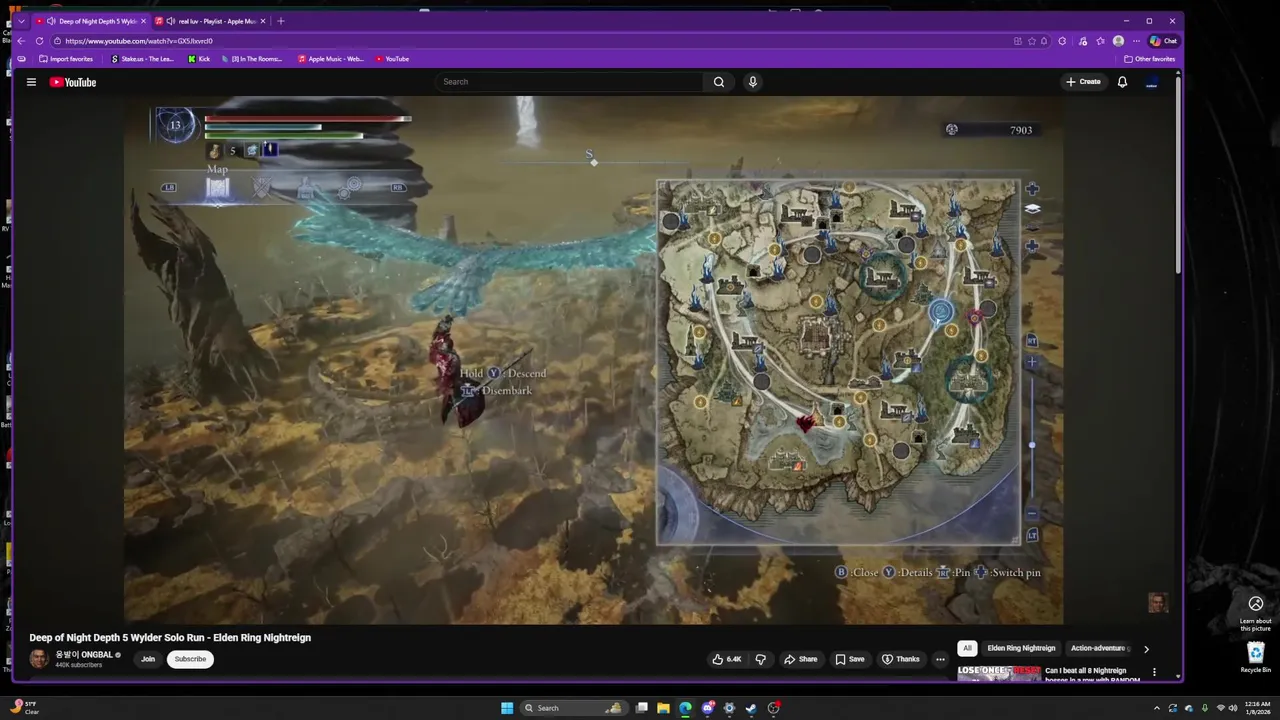1280x720 pixels.
Task: Select the All filter chip
Action: pyautogui.click(x=967, y=648)
